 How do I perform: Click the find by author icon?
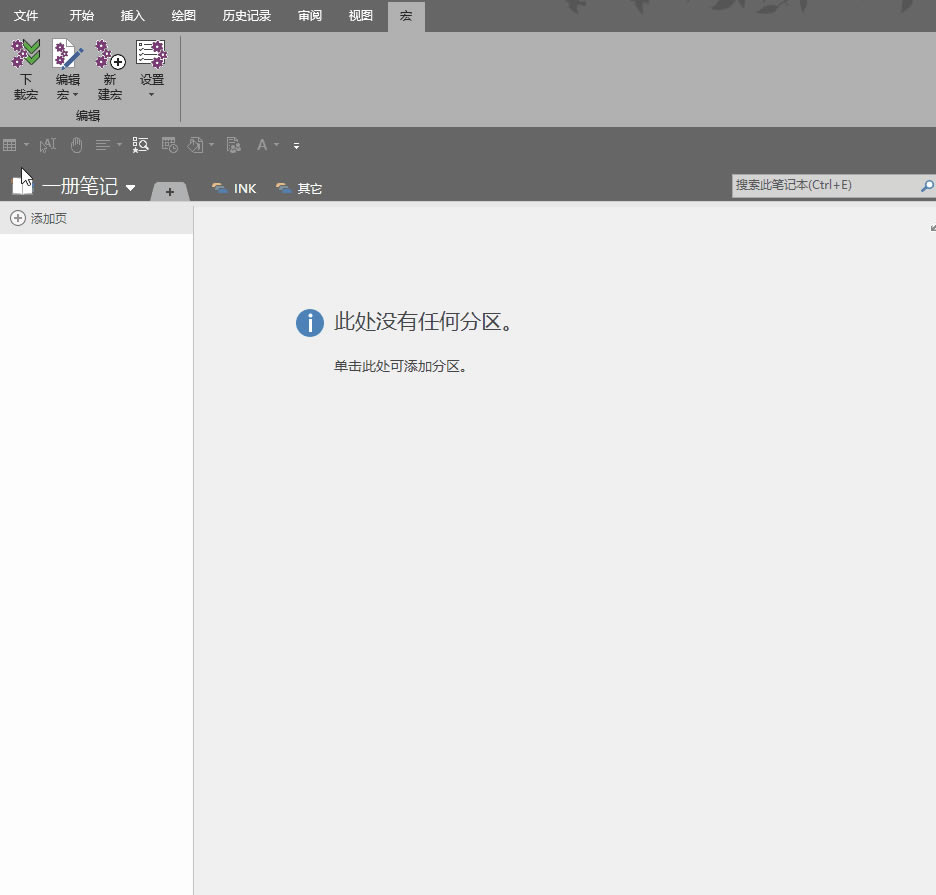[x=233, y=145]
